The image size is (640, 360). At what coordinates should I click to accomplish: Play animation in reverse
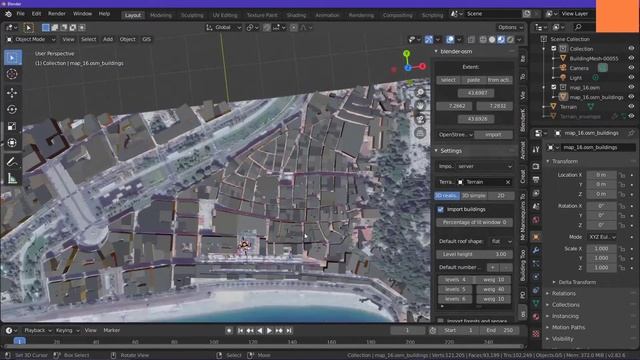coord(260,331)
